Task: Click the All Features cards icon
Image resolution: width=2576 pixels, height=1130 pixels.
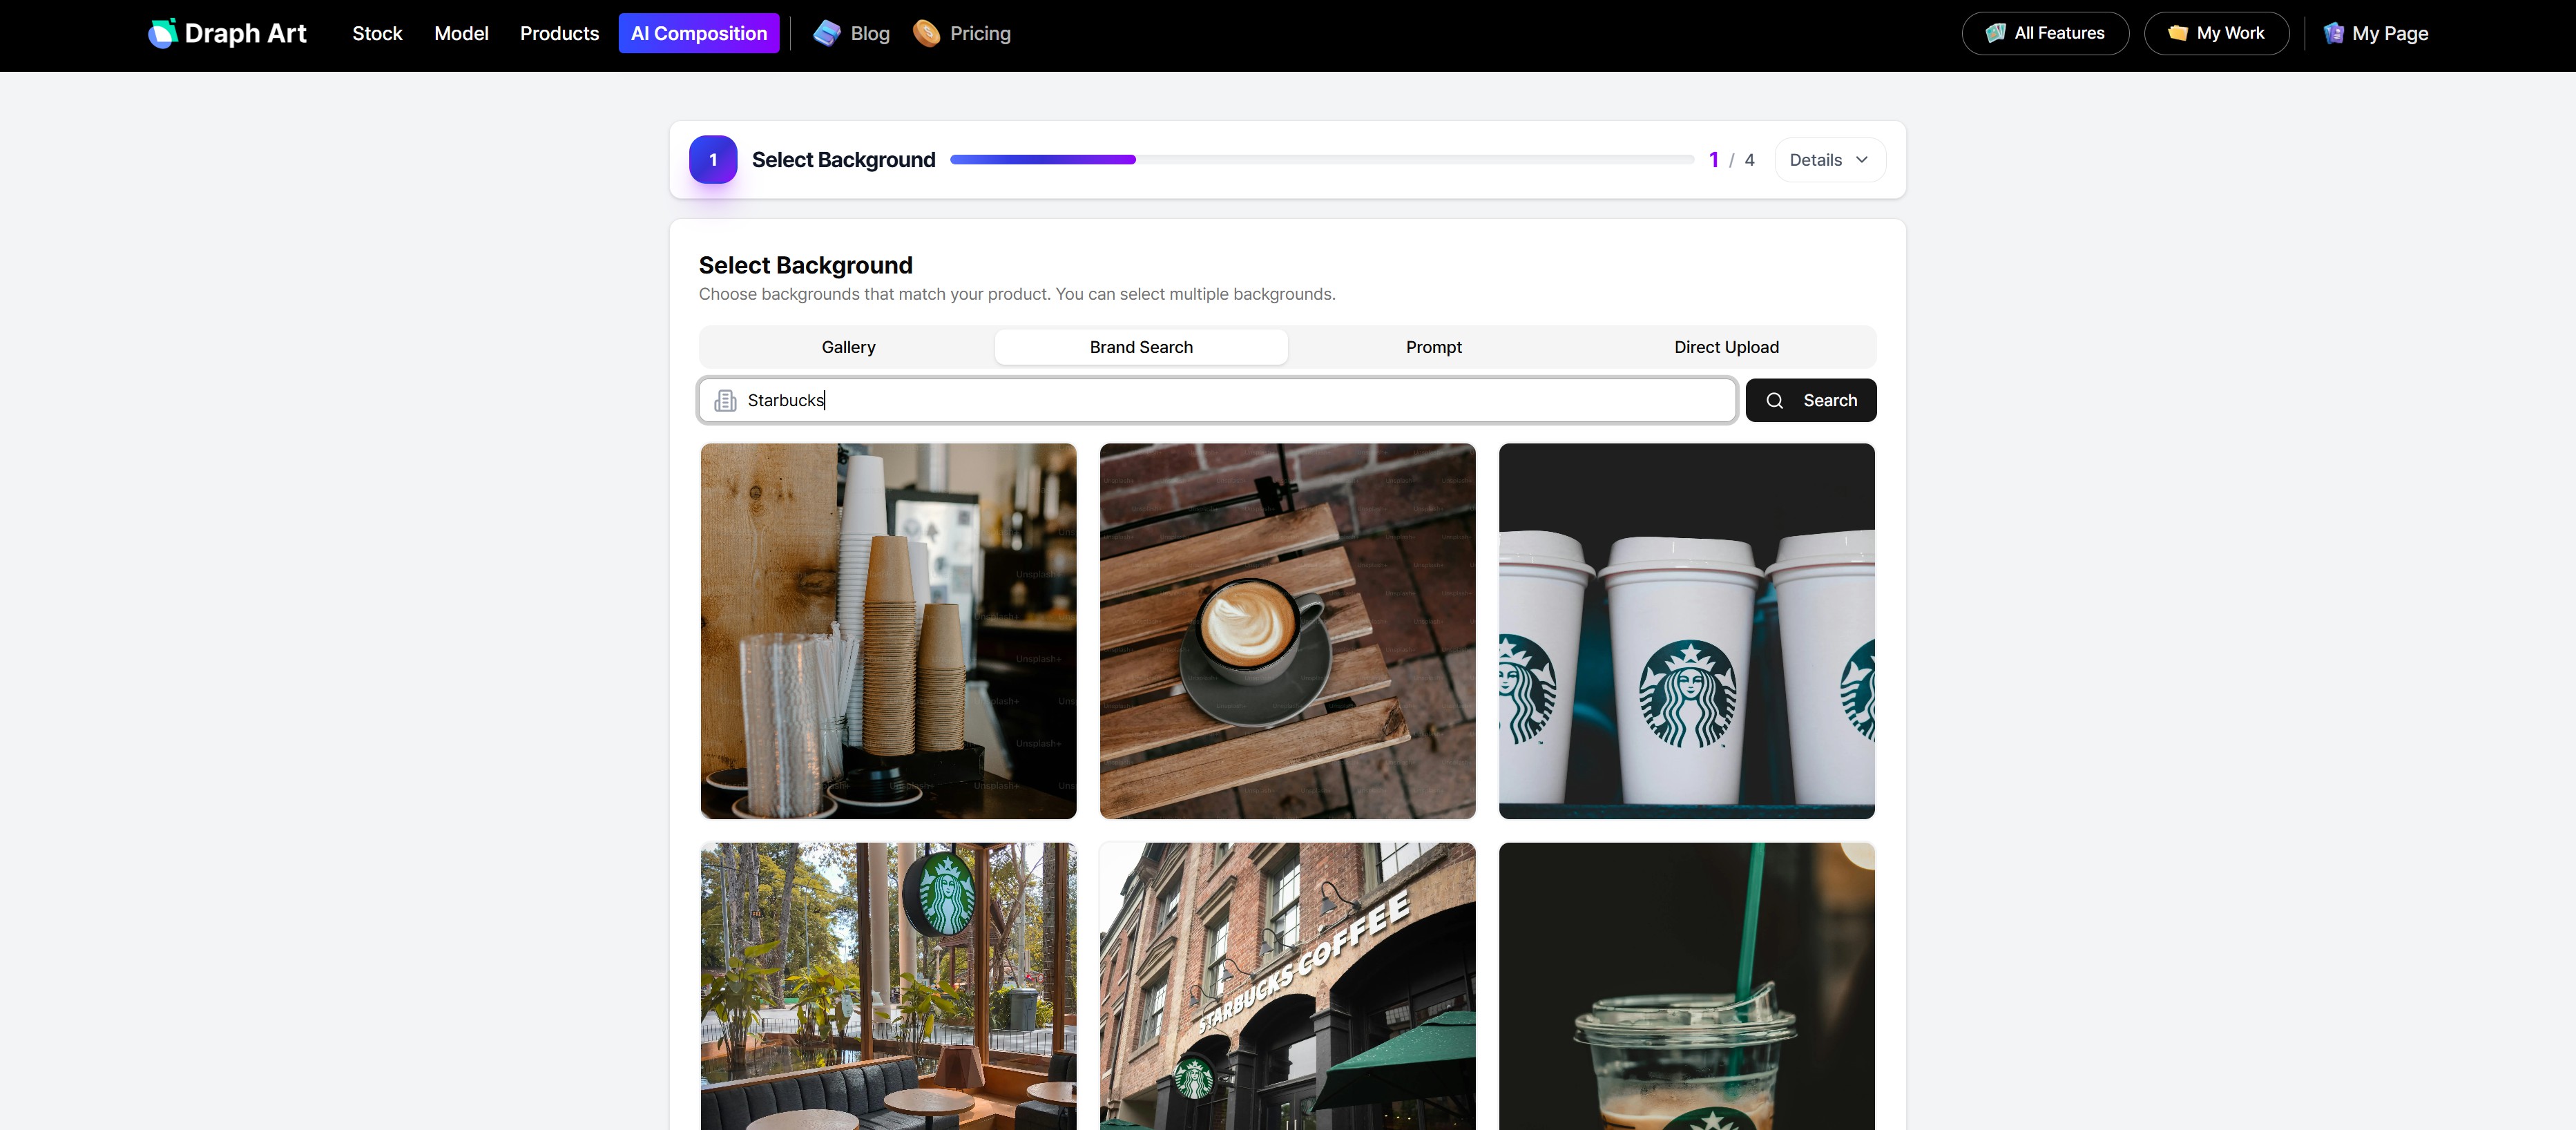Action: [x=1995, y=33]
